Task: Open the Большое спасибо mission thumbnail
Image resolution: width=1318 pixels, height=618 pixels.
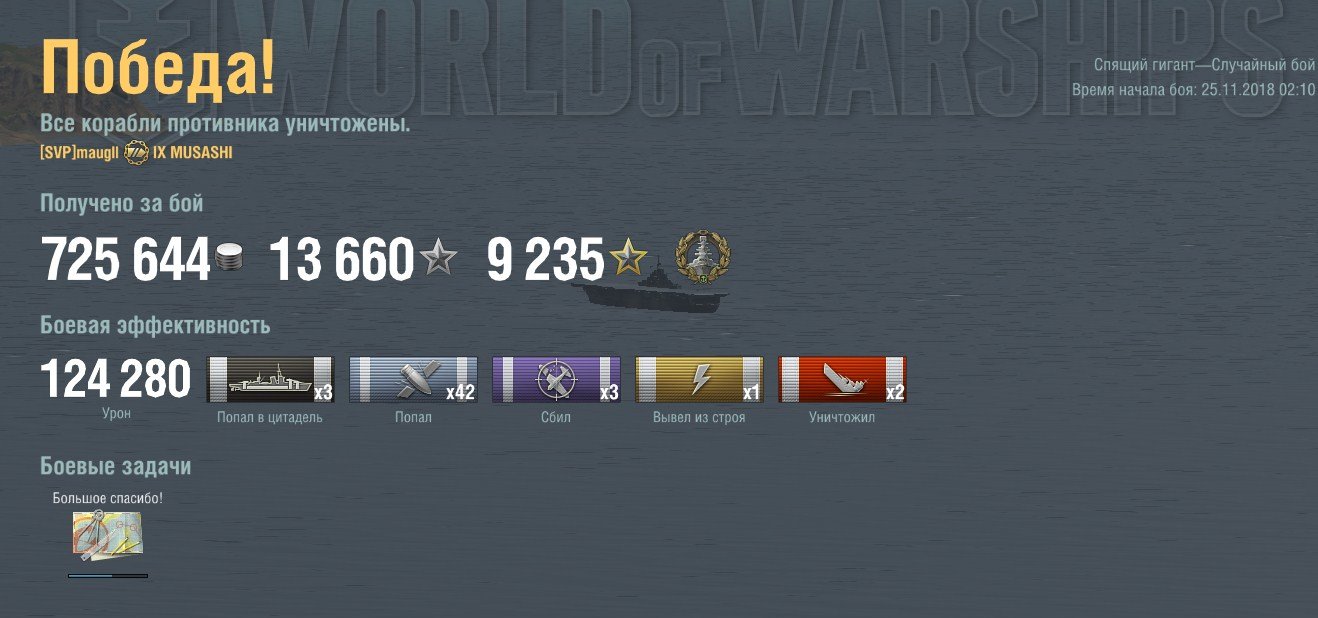Action: (107, 535)
